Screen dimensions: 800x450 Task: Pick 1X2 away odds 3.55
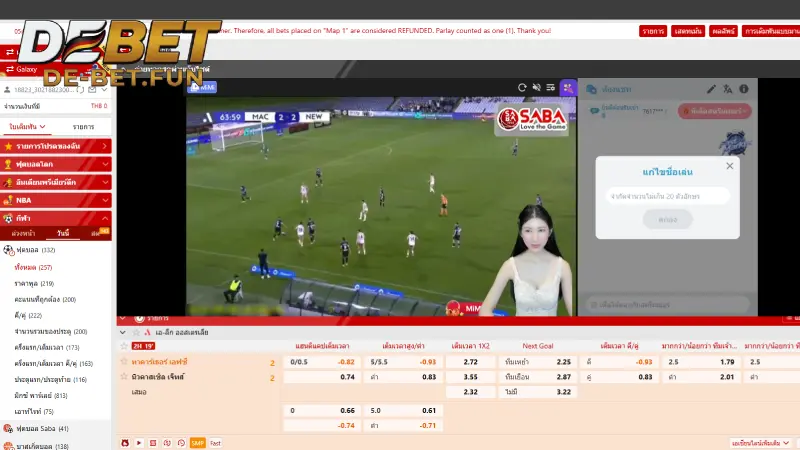(470, 377)
